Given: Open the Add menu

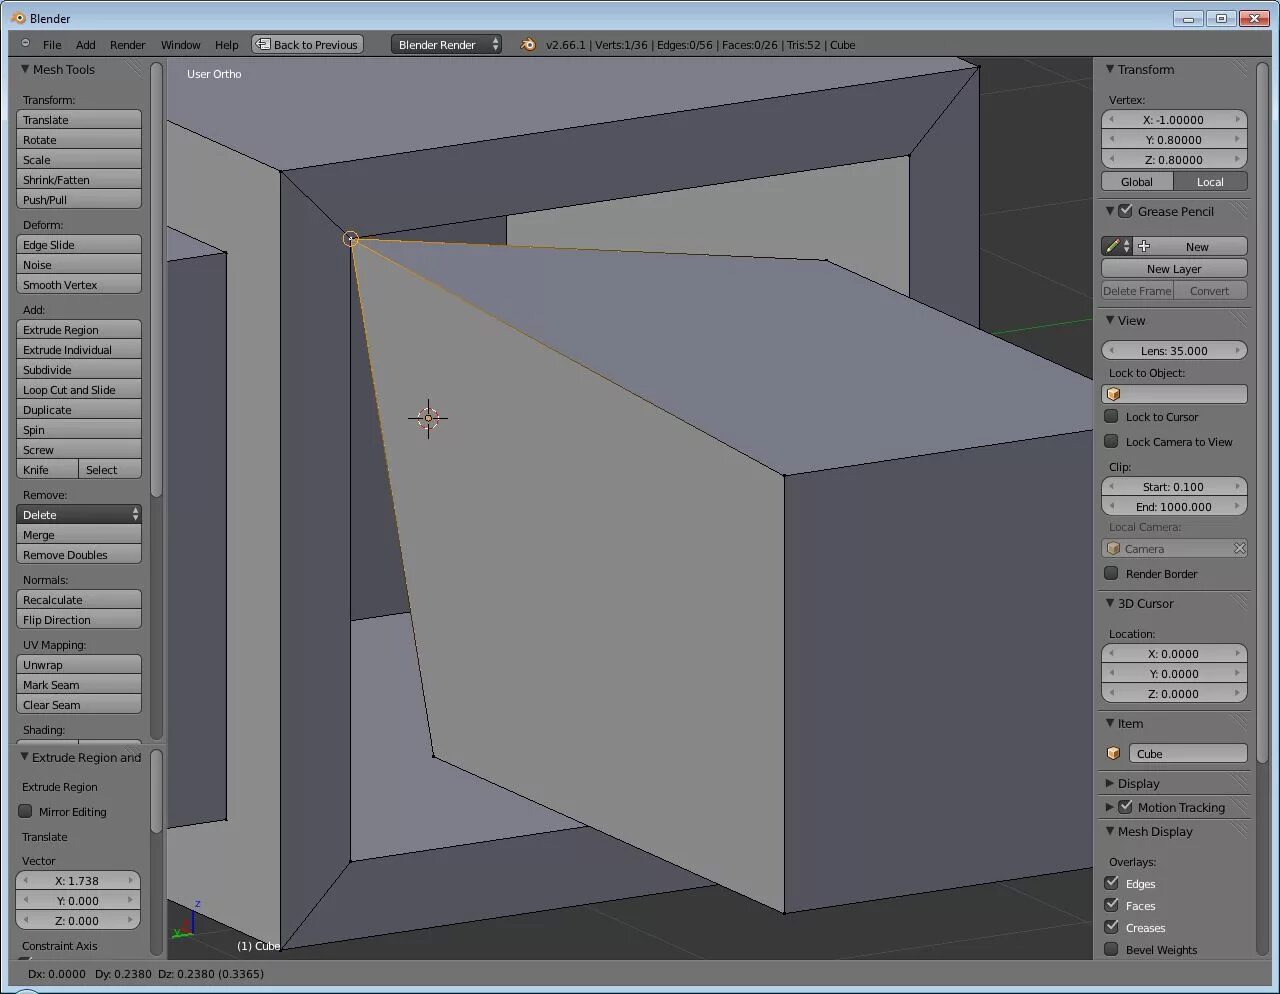Looking at the screenshot, I should point(85,44).
